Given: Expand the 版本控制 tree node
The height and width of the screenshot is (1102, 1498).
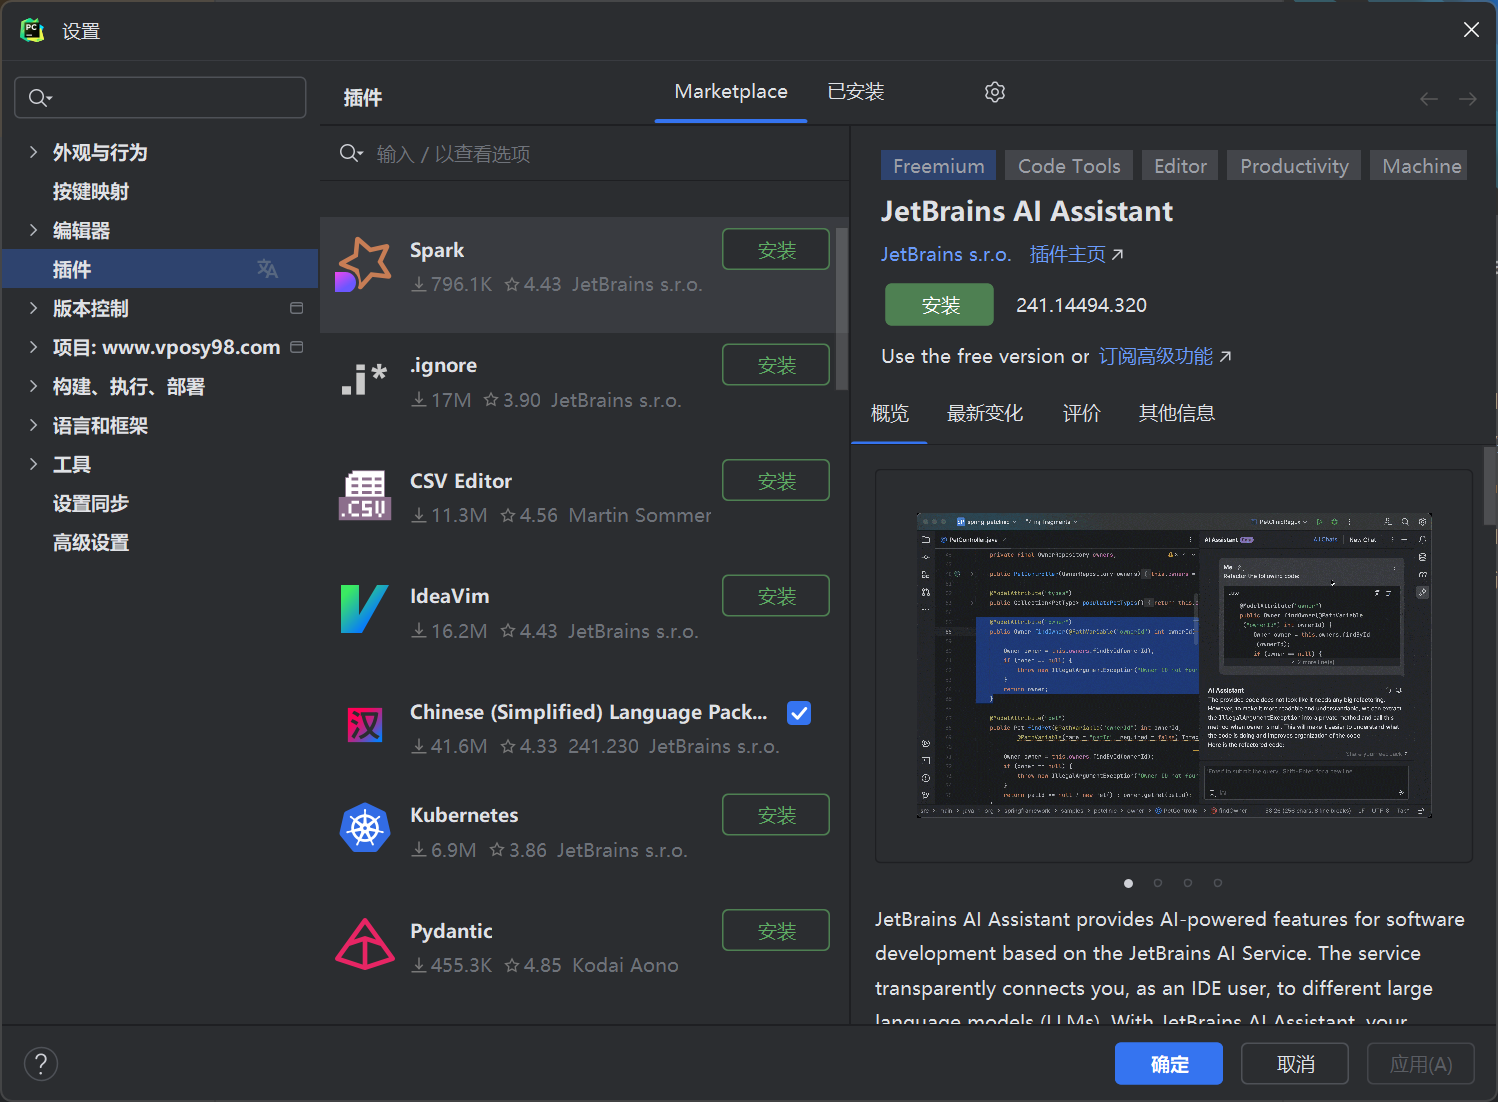Looking at the screenshot, I should pyautogui.click(x=34, y=308).
